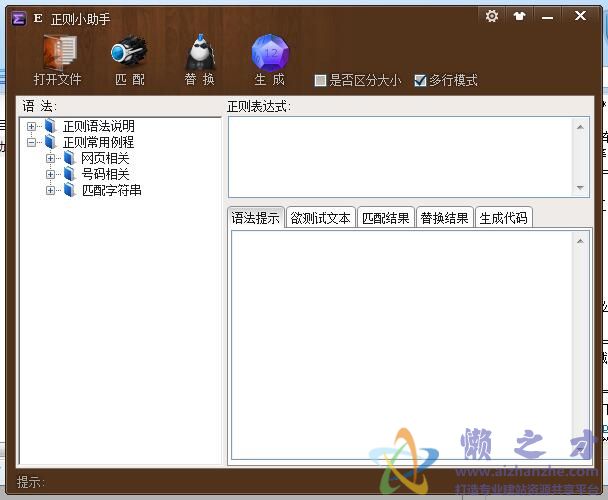
Task: Collapse the 正则常用例程 node
Action: (x=31, y=142)
